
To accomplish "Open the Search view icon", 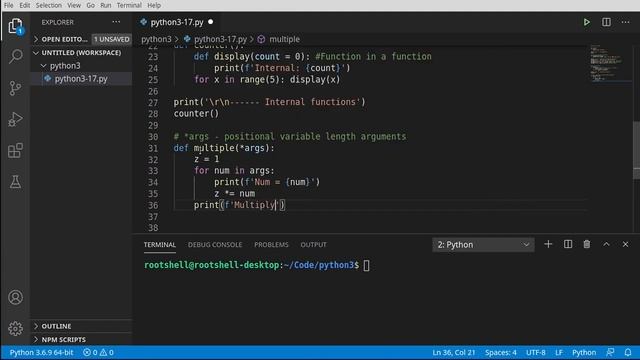I will (16, 56).
